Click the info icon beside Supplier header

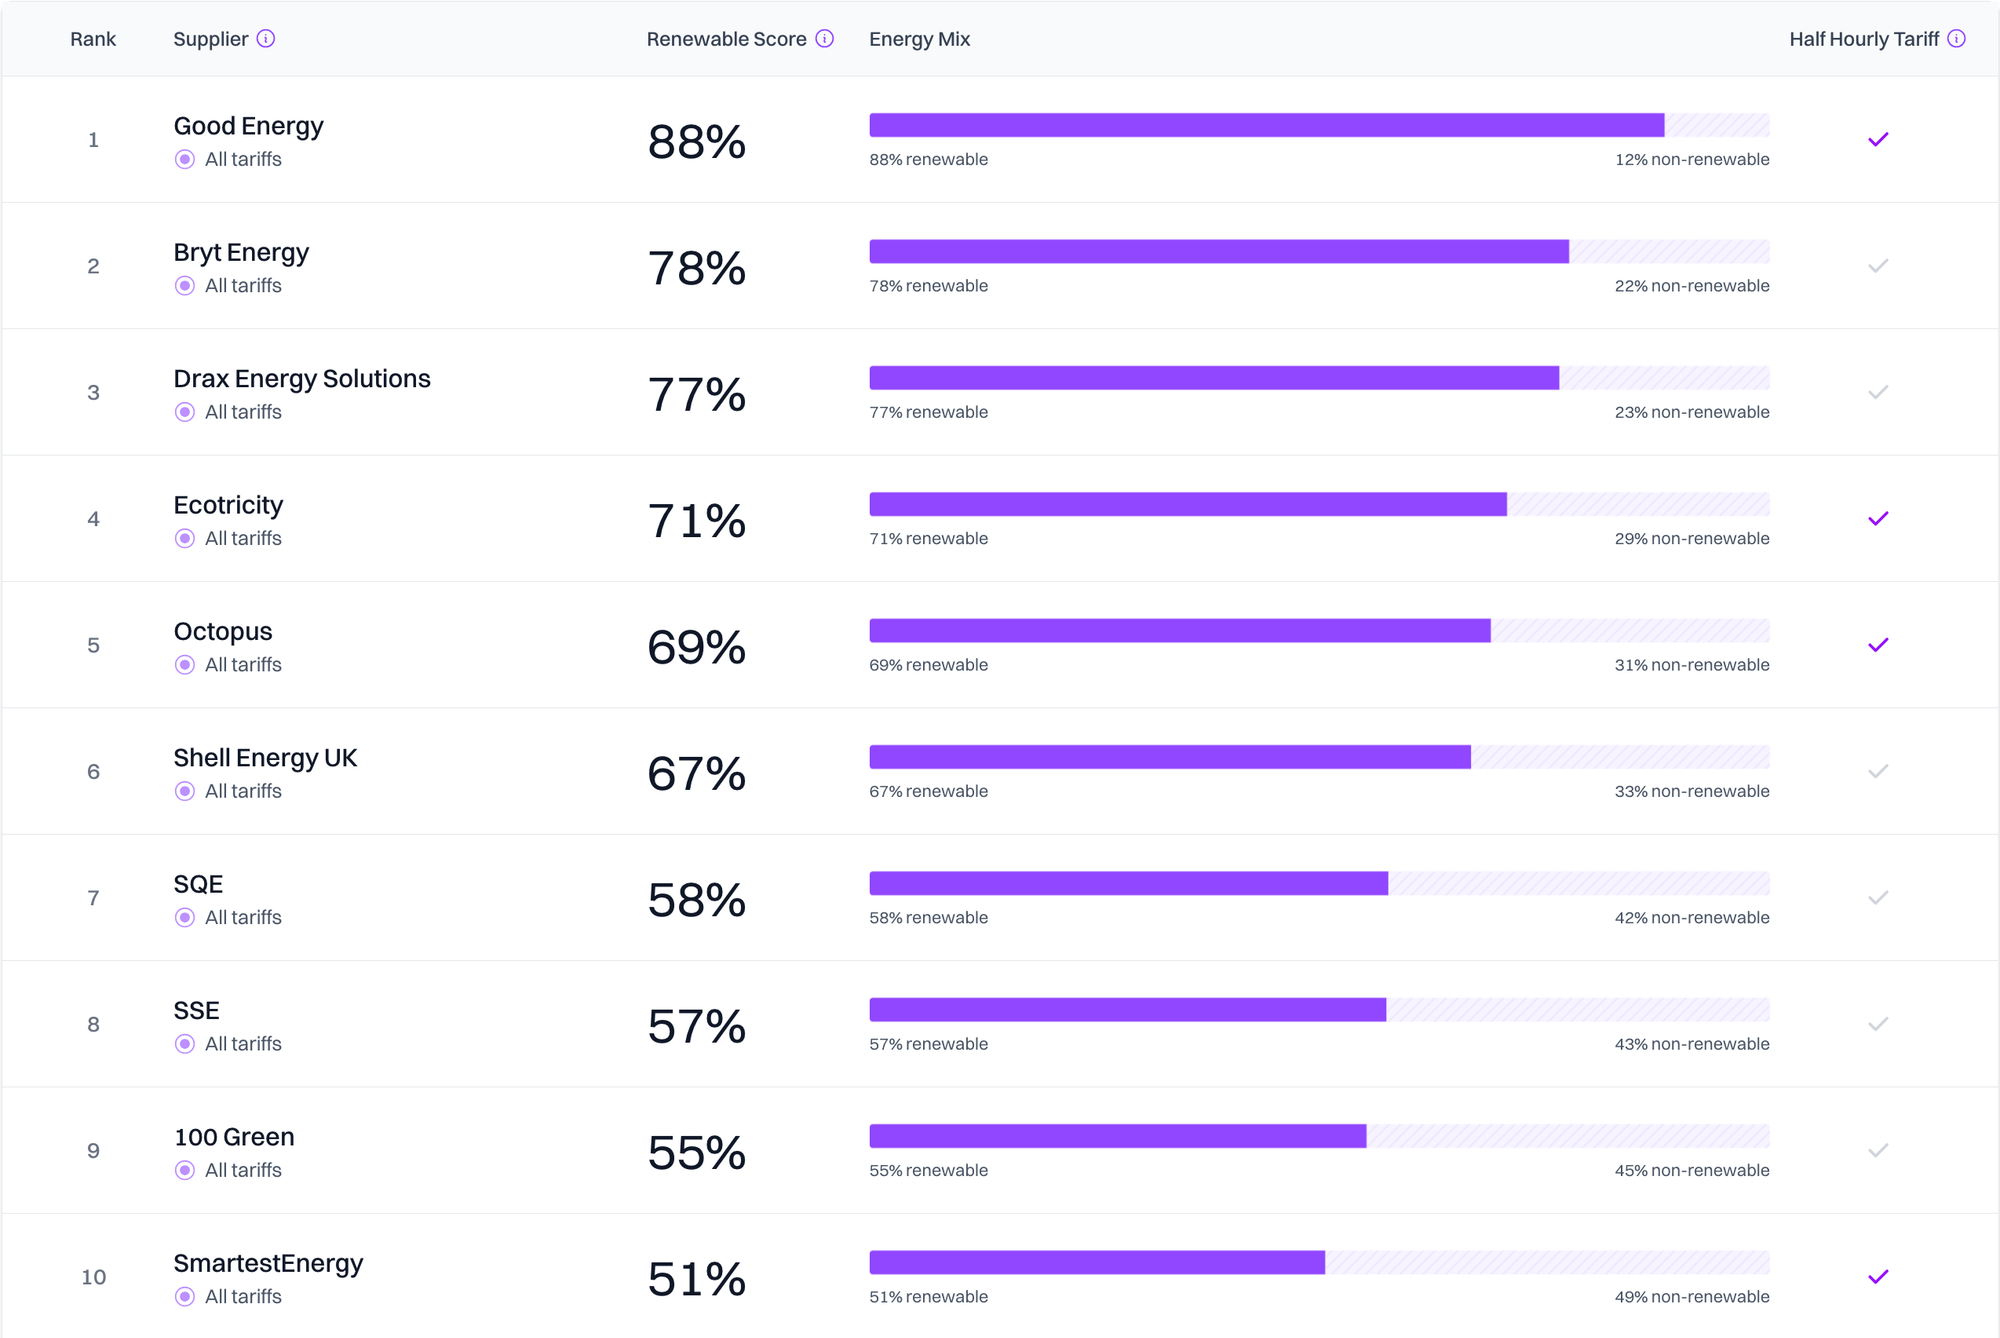coord(265,39)
